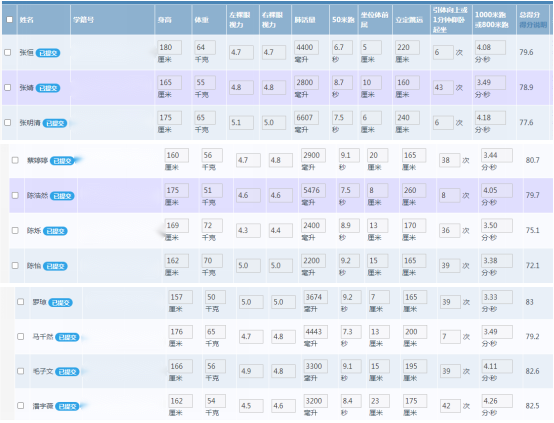554x423 pixels.
Task: Click the 已提交 badge beside 张恒
Action: pyautogui.click(x=48, y=53)
